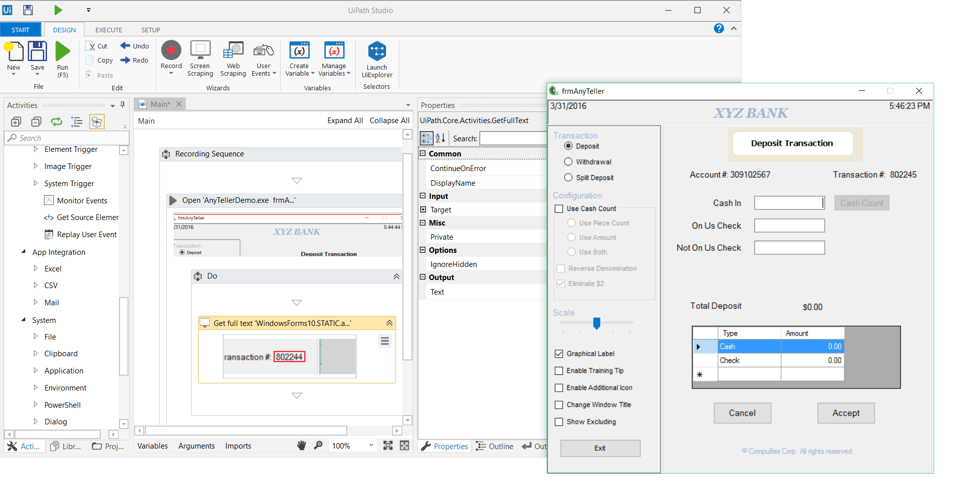Screen dimensions: 964x496
Task: Click the Manage Variables icon
Action: pyautogui.click(x=334, y=50)
